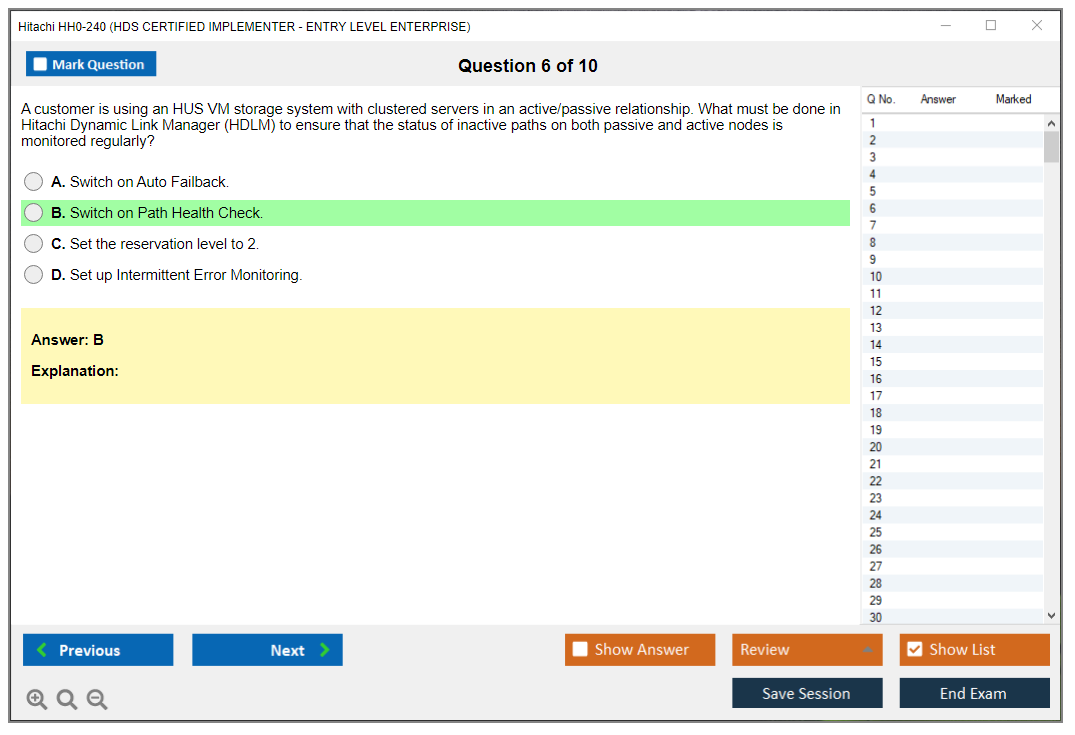Click the zoom reset magnifier icon
This screenshot has width=1075, height=735.
click(x=67, y=700)
